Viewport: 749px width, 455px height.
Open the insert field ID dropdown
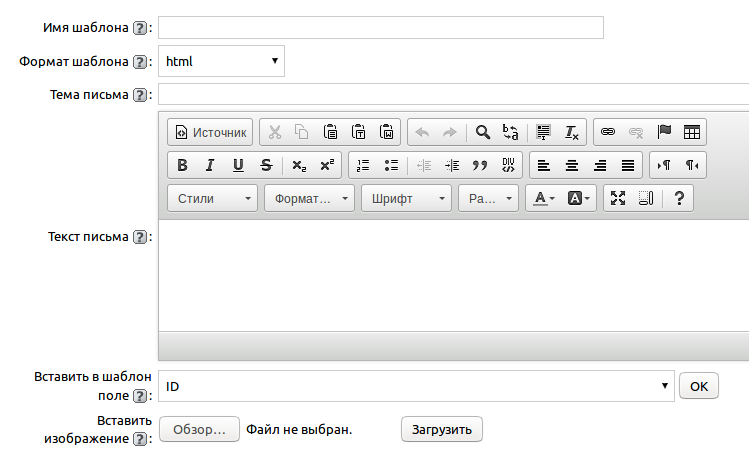pyautogui.click(x=415, y=386)
